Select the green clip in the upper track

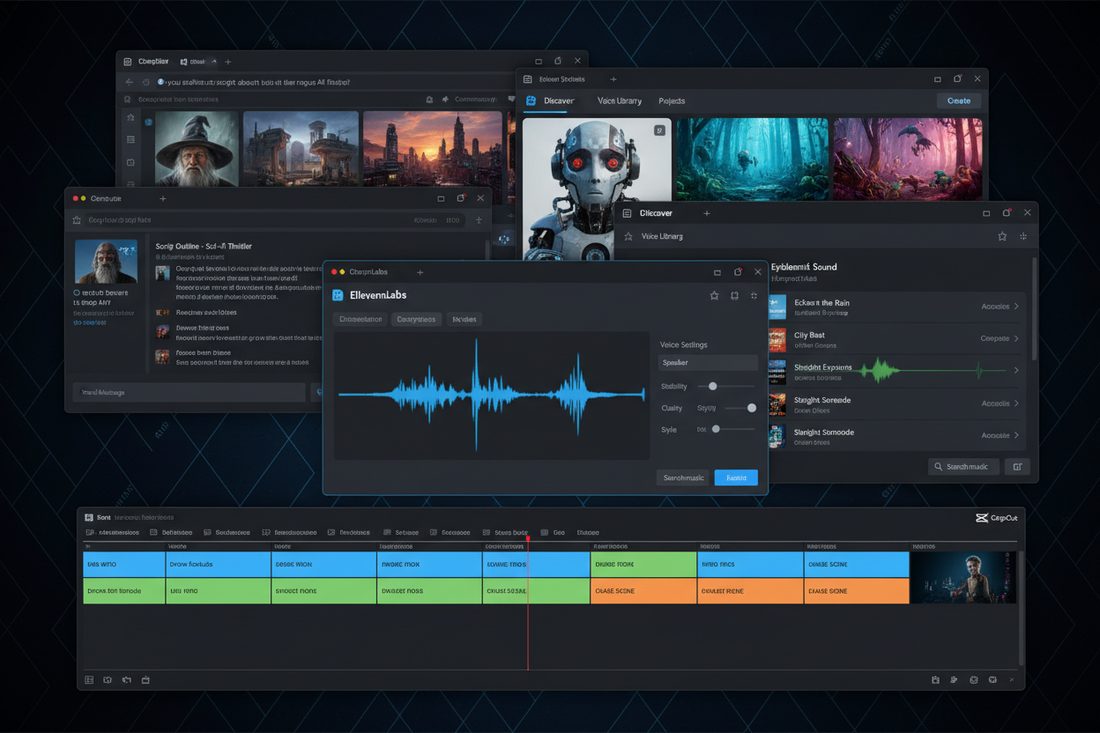[643, 564]
